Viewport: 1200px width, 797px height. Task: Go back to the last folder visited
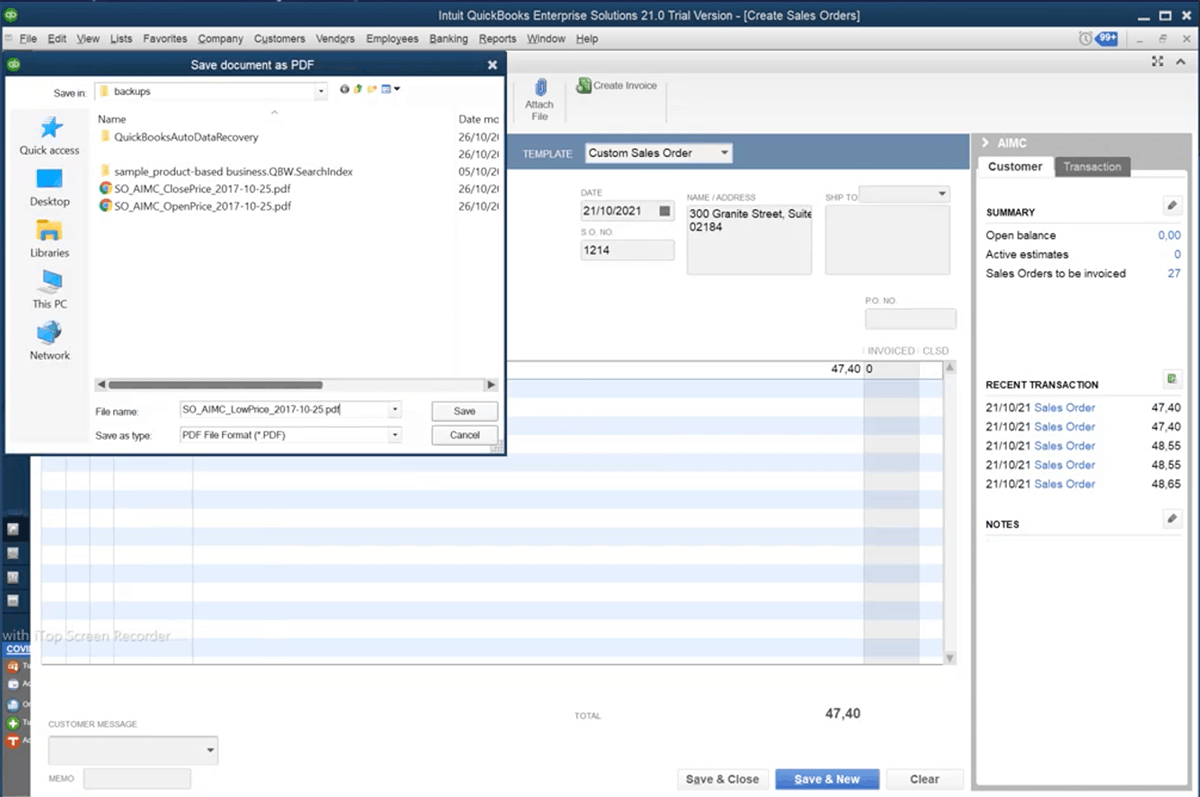(345, 90)
